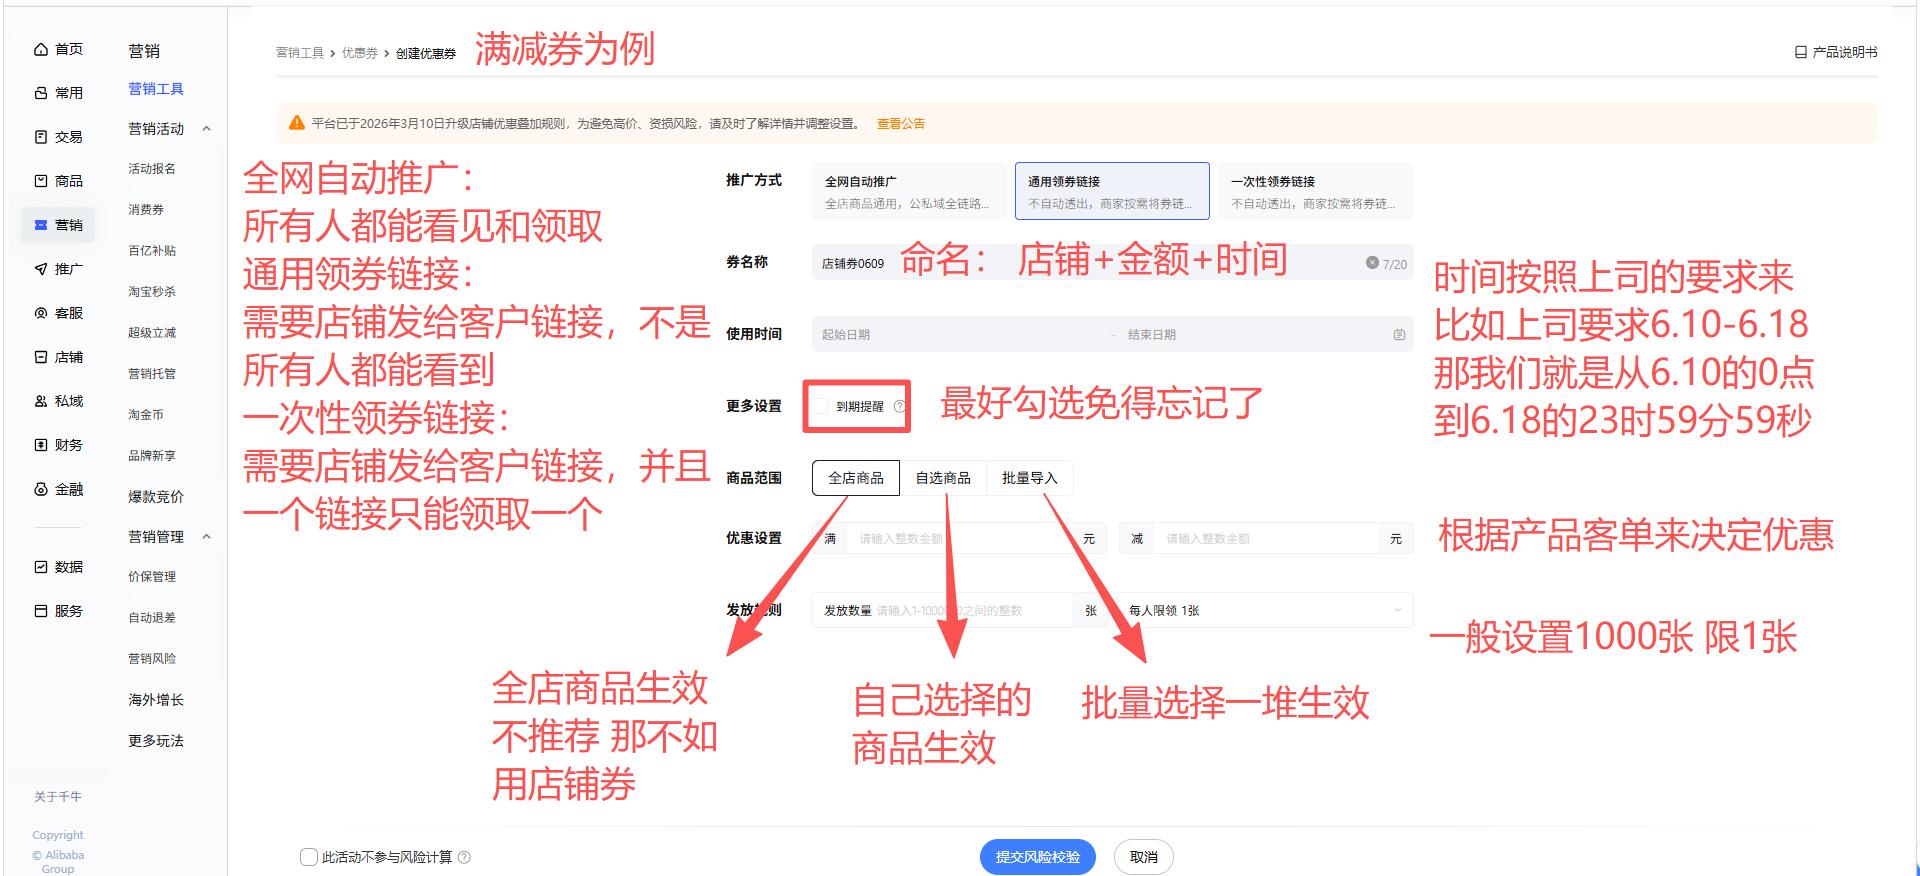
Task: Clear the 券名称 field with the X icon
Action: (x=1372, y=263)
